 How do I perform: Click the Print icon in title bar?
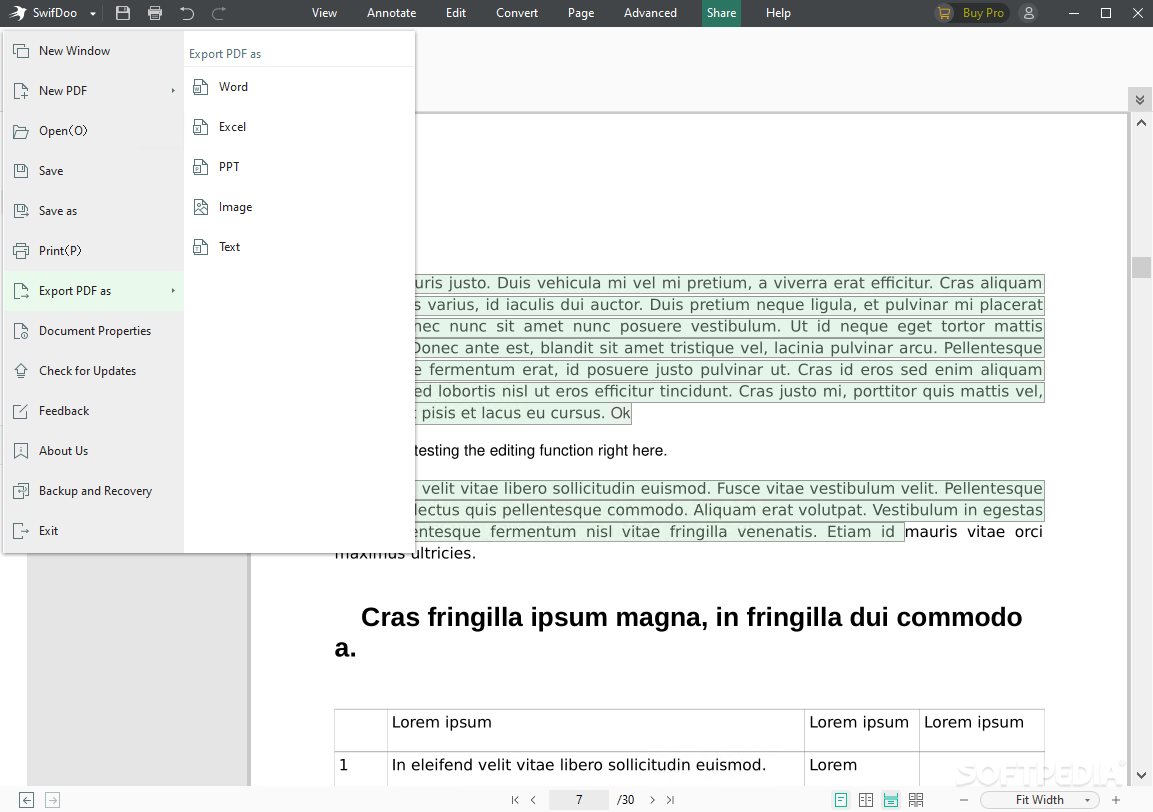click(155, 13)
